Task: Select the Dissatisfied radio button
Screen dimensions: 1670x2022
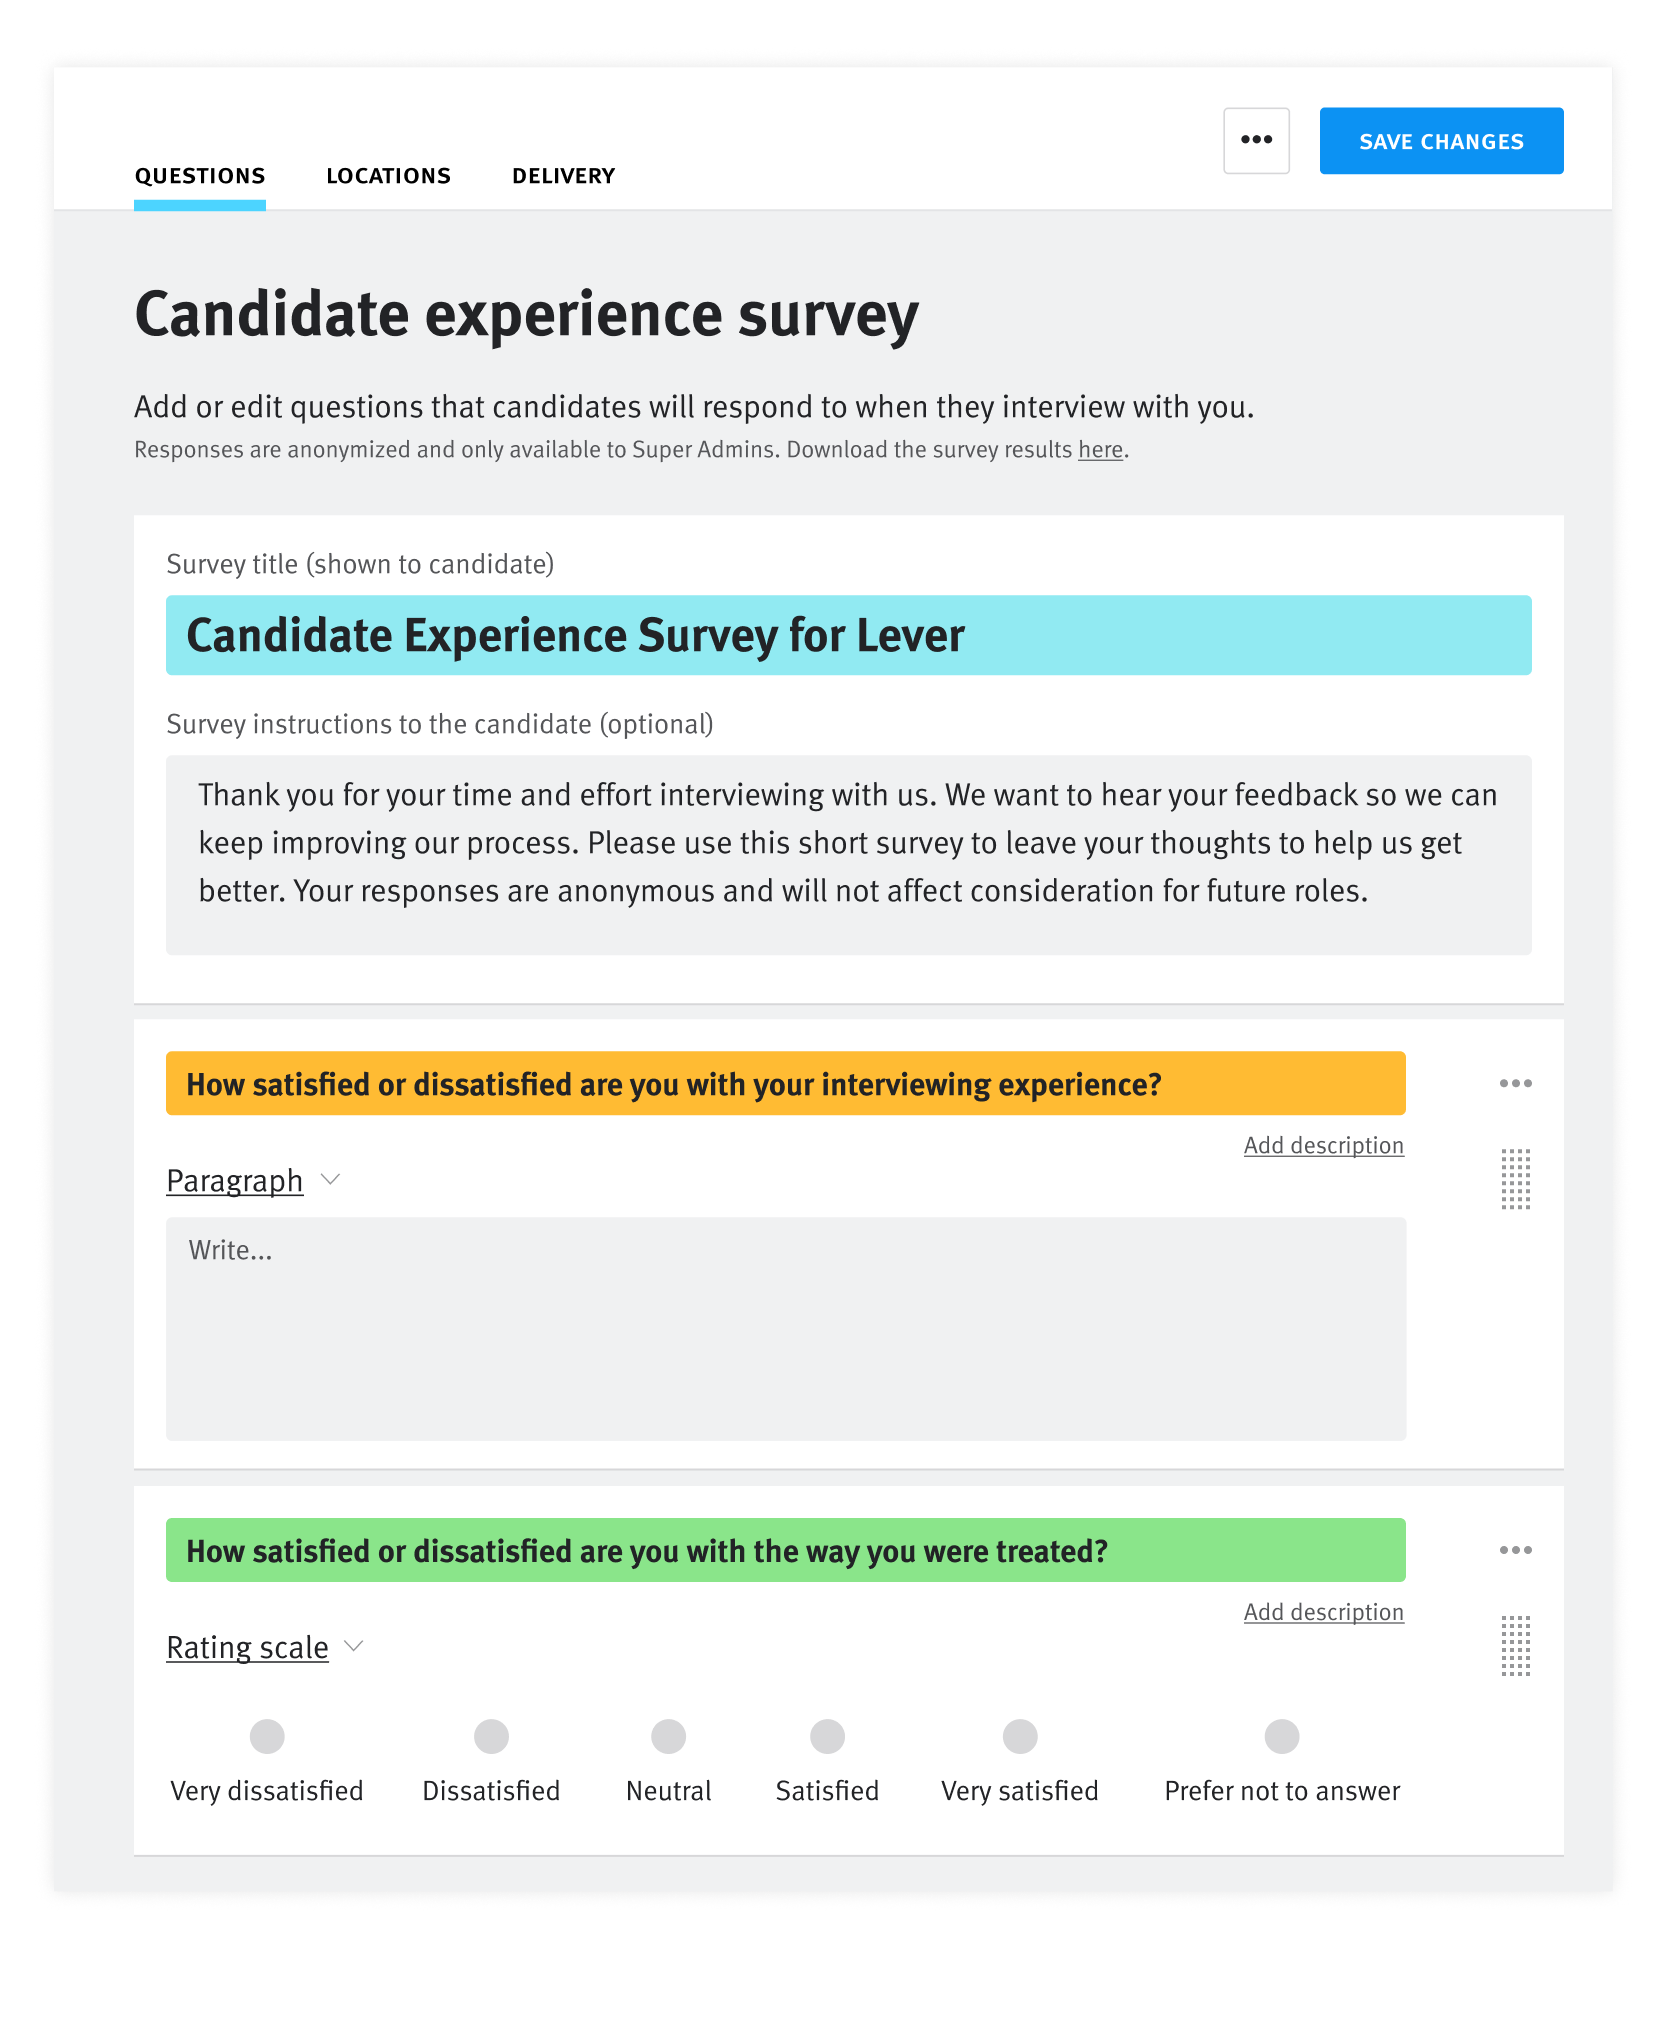Action: click(x=491, y=1737)
